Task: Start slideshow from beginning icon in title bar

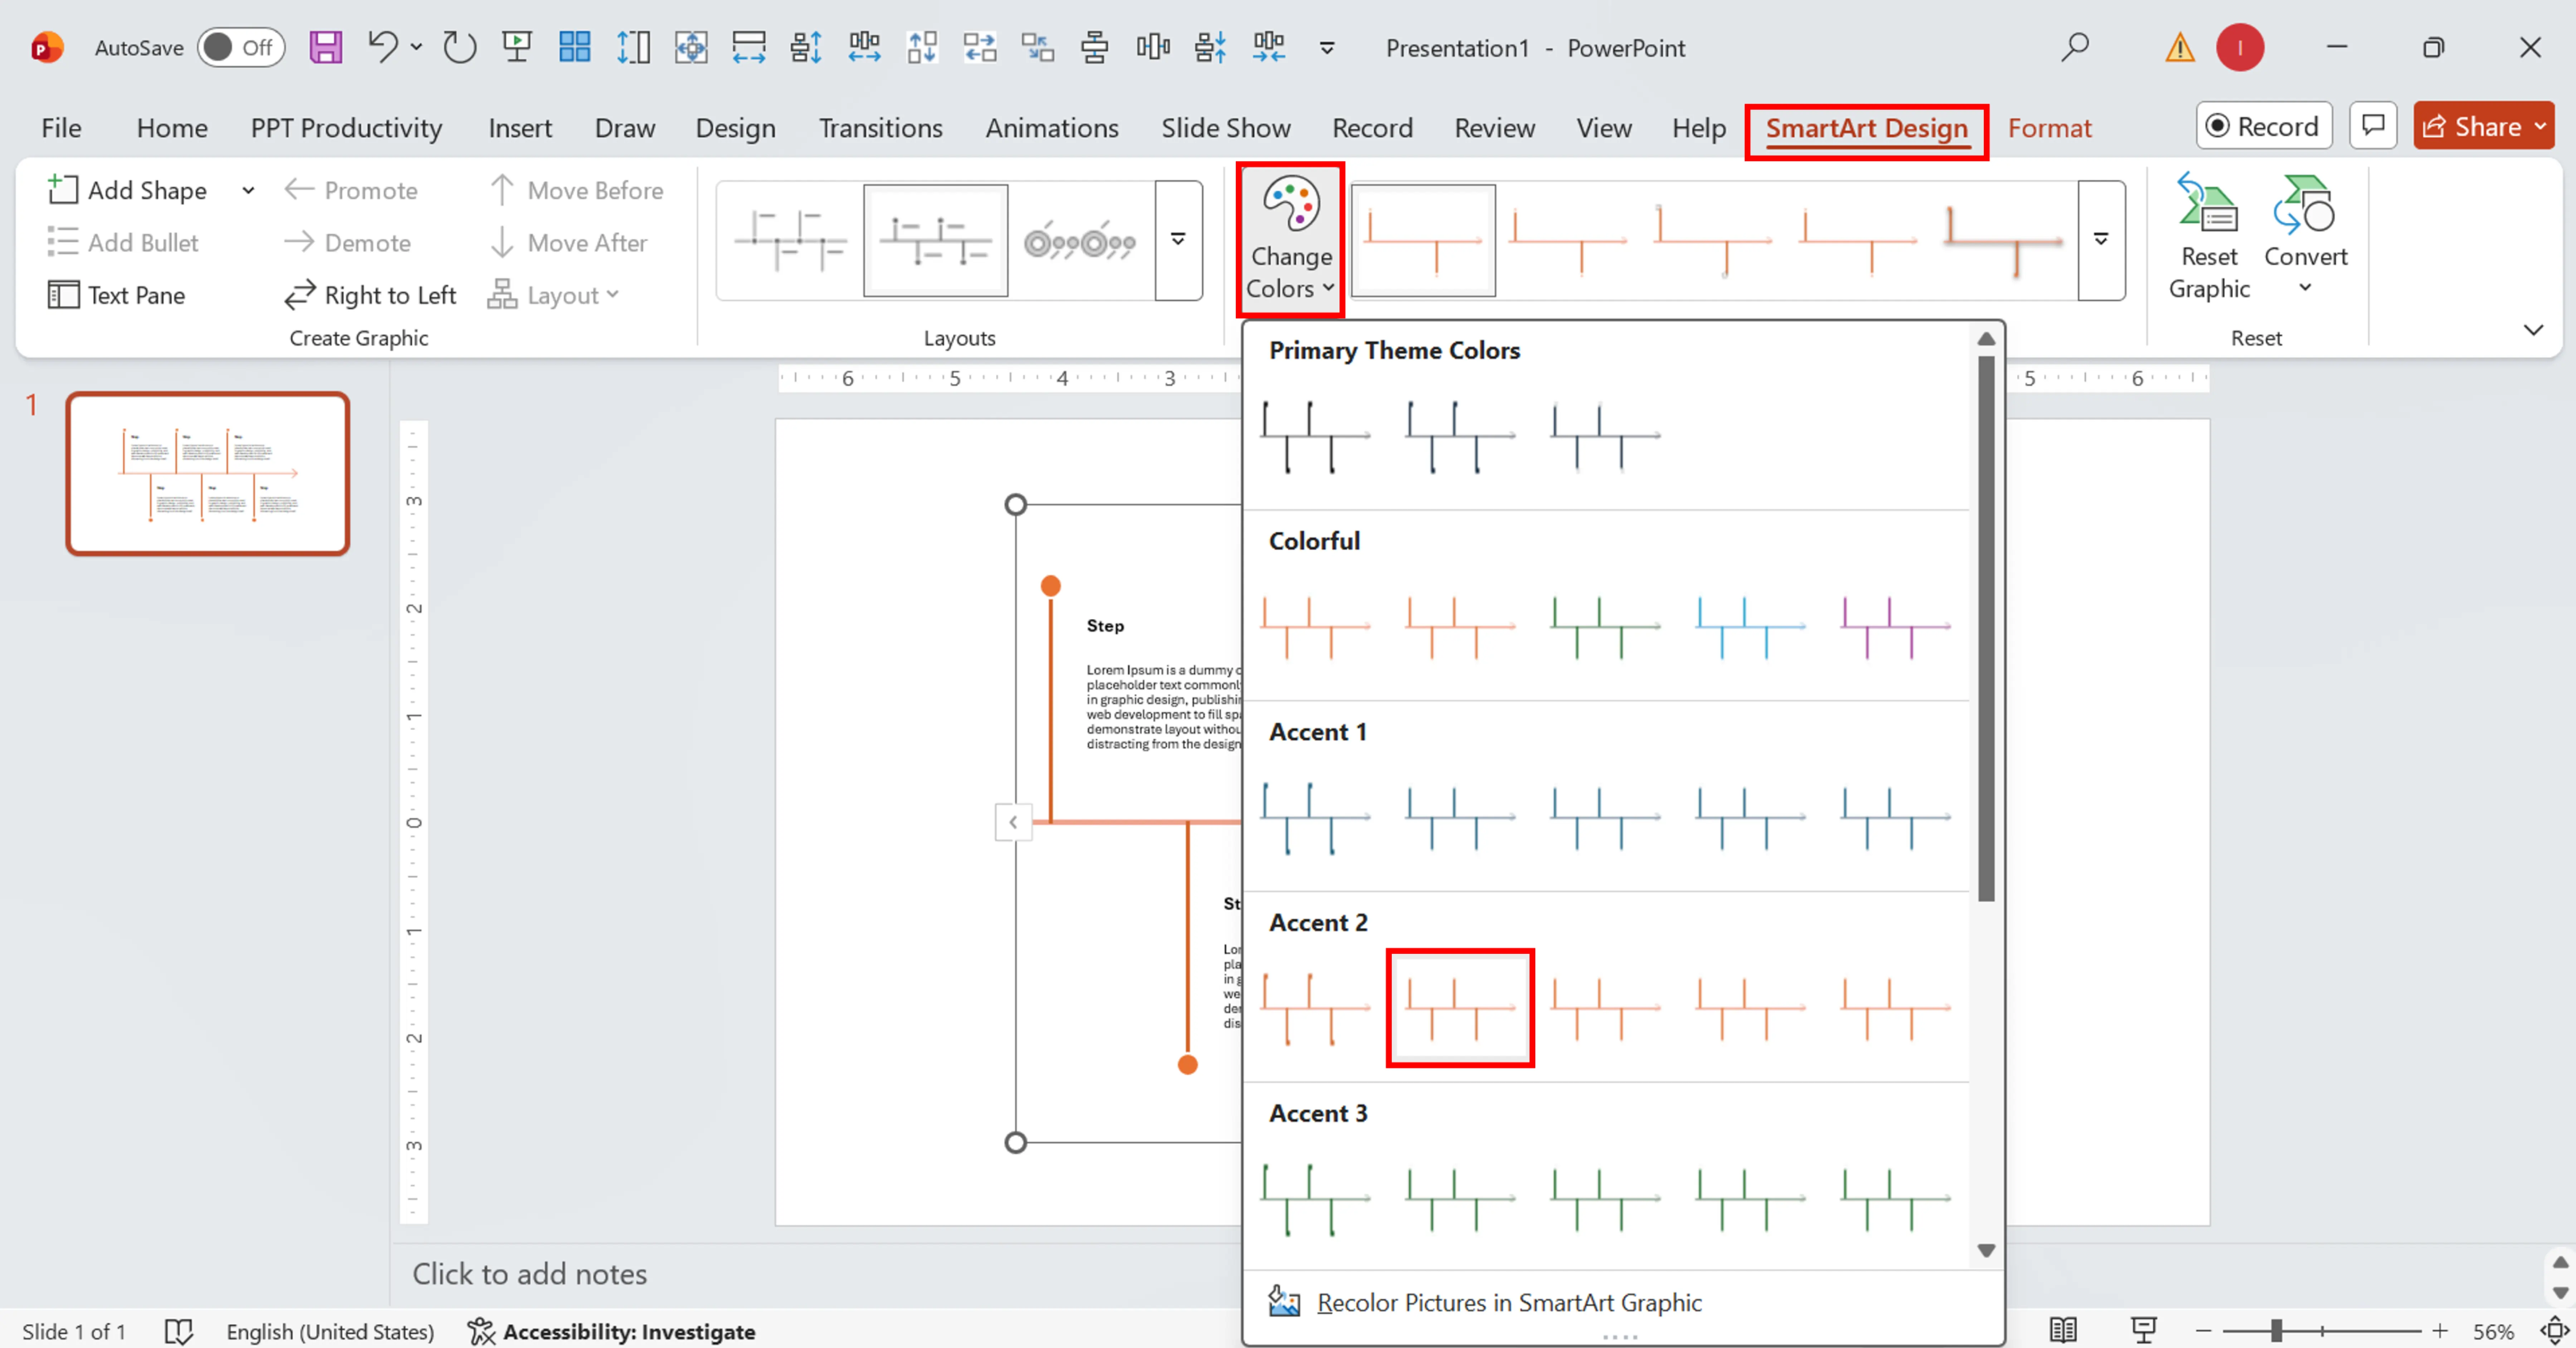Action: [517, 47]
